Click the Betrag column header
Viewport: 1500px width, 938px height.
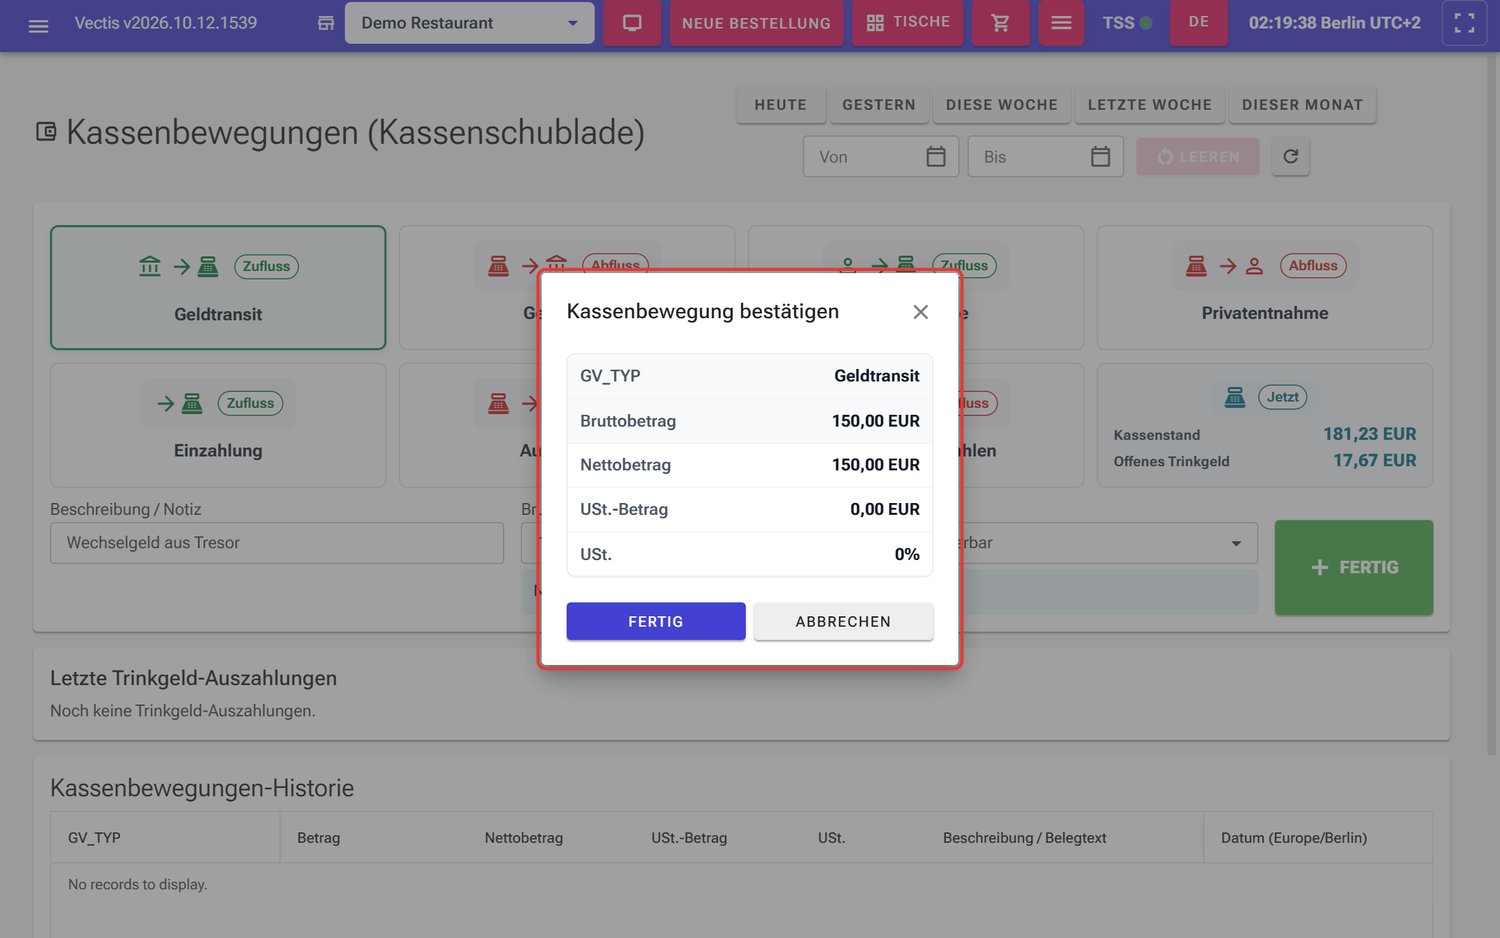click(x=319, y=838)
